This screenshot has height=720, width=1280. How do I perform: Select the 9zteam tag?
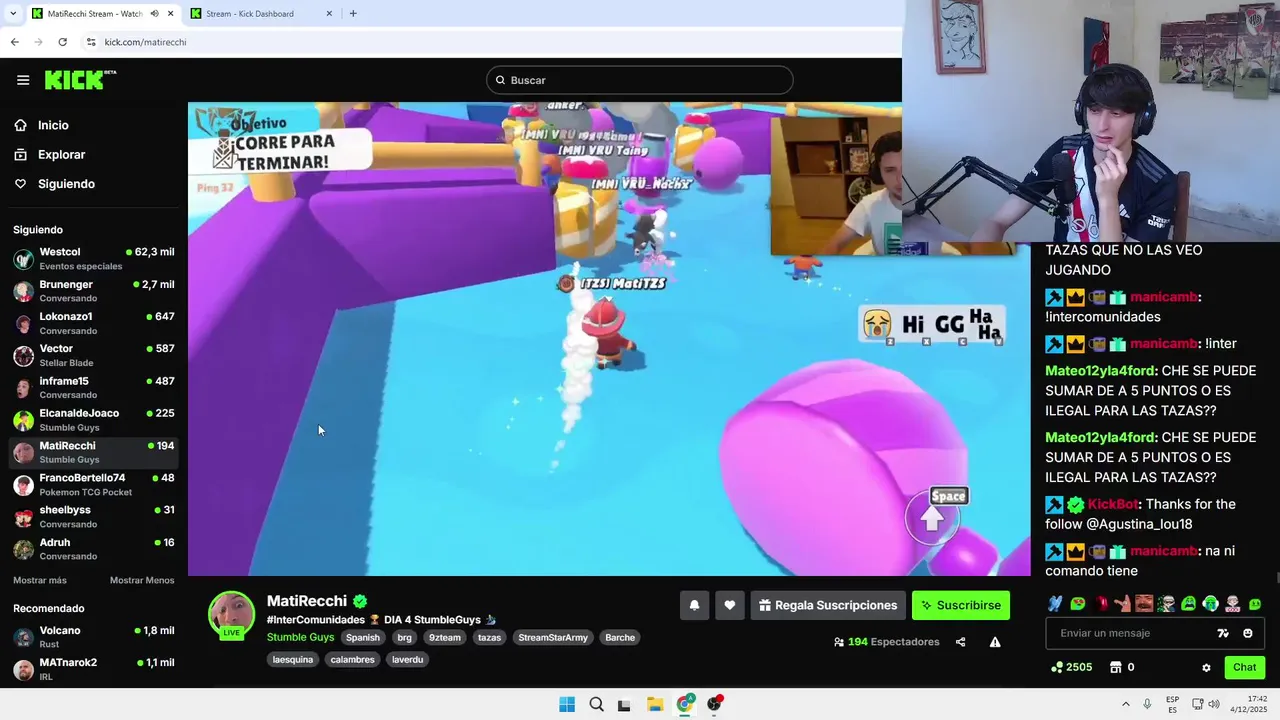point(445,637)
